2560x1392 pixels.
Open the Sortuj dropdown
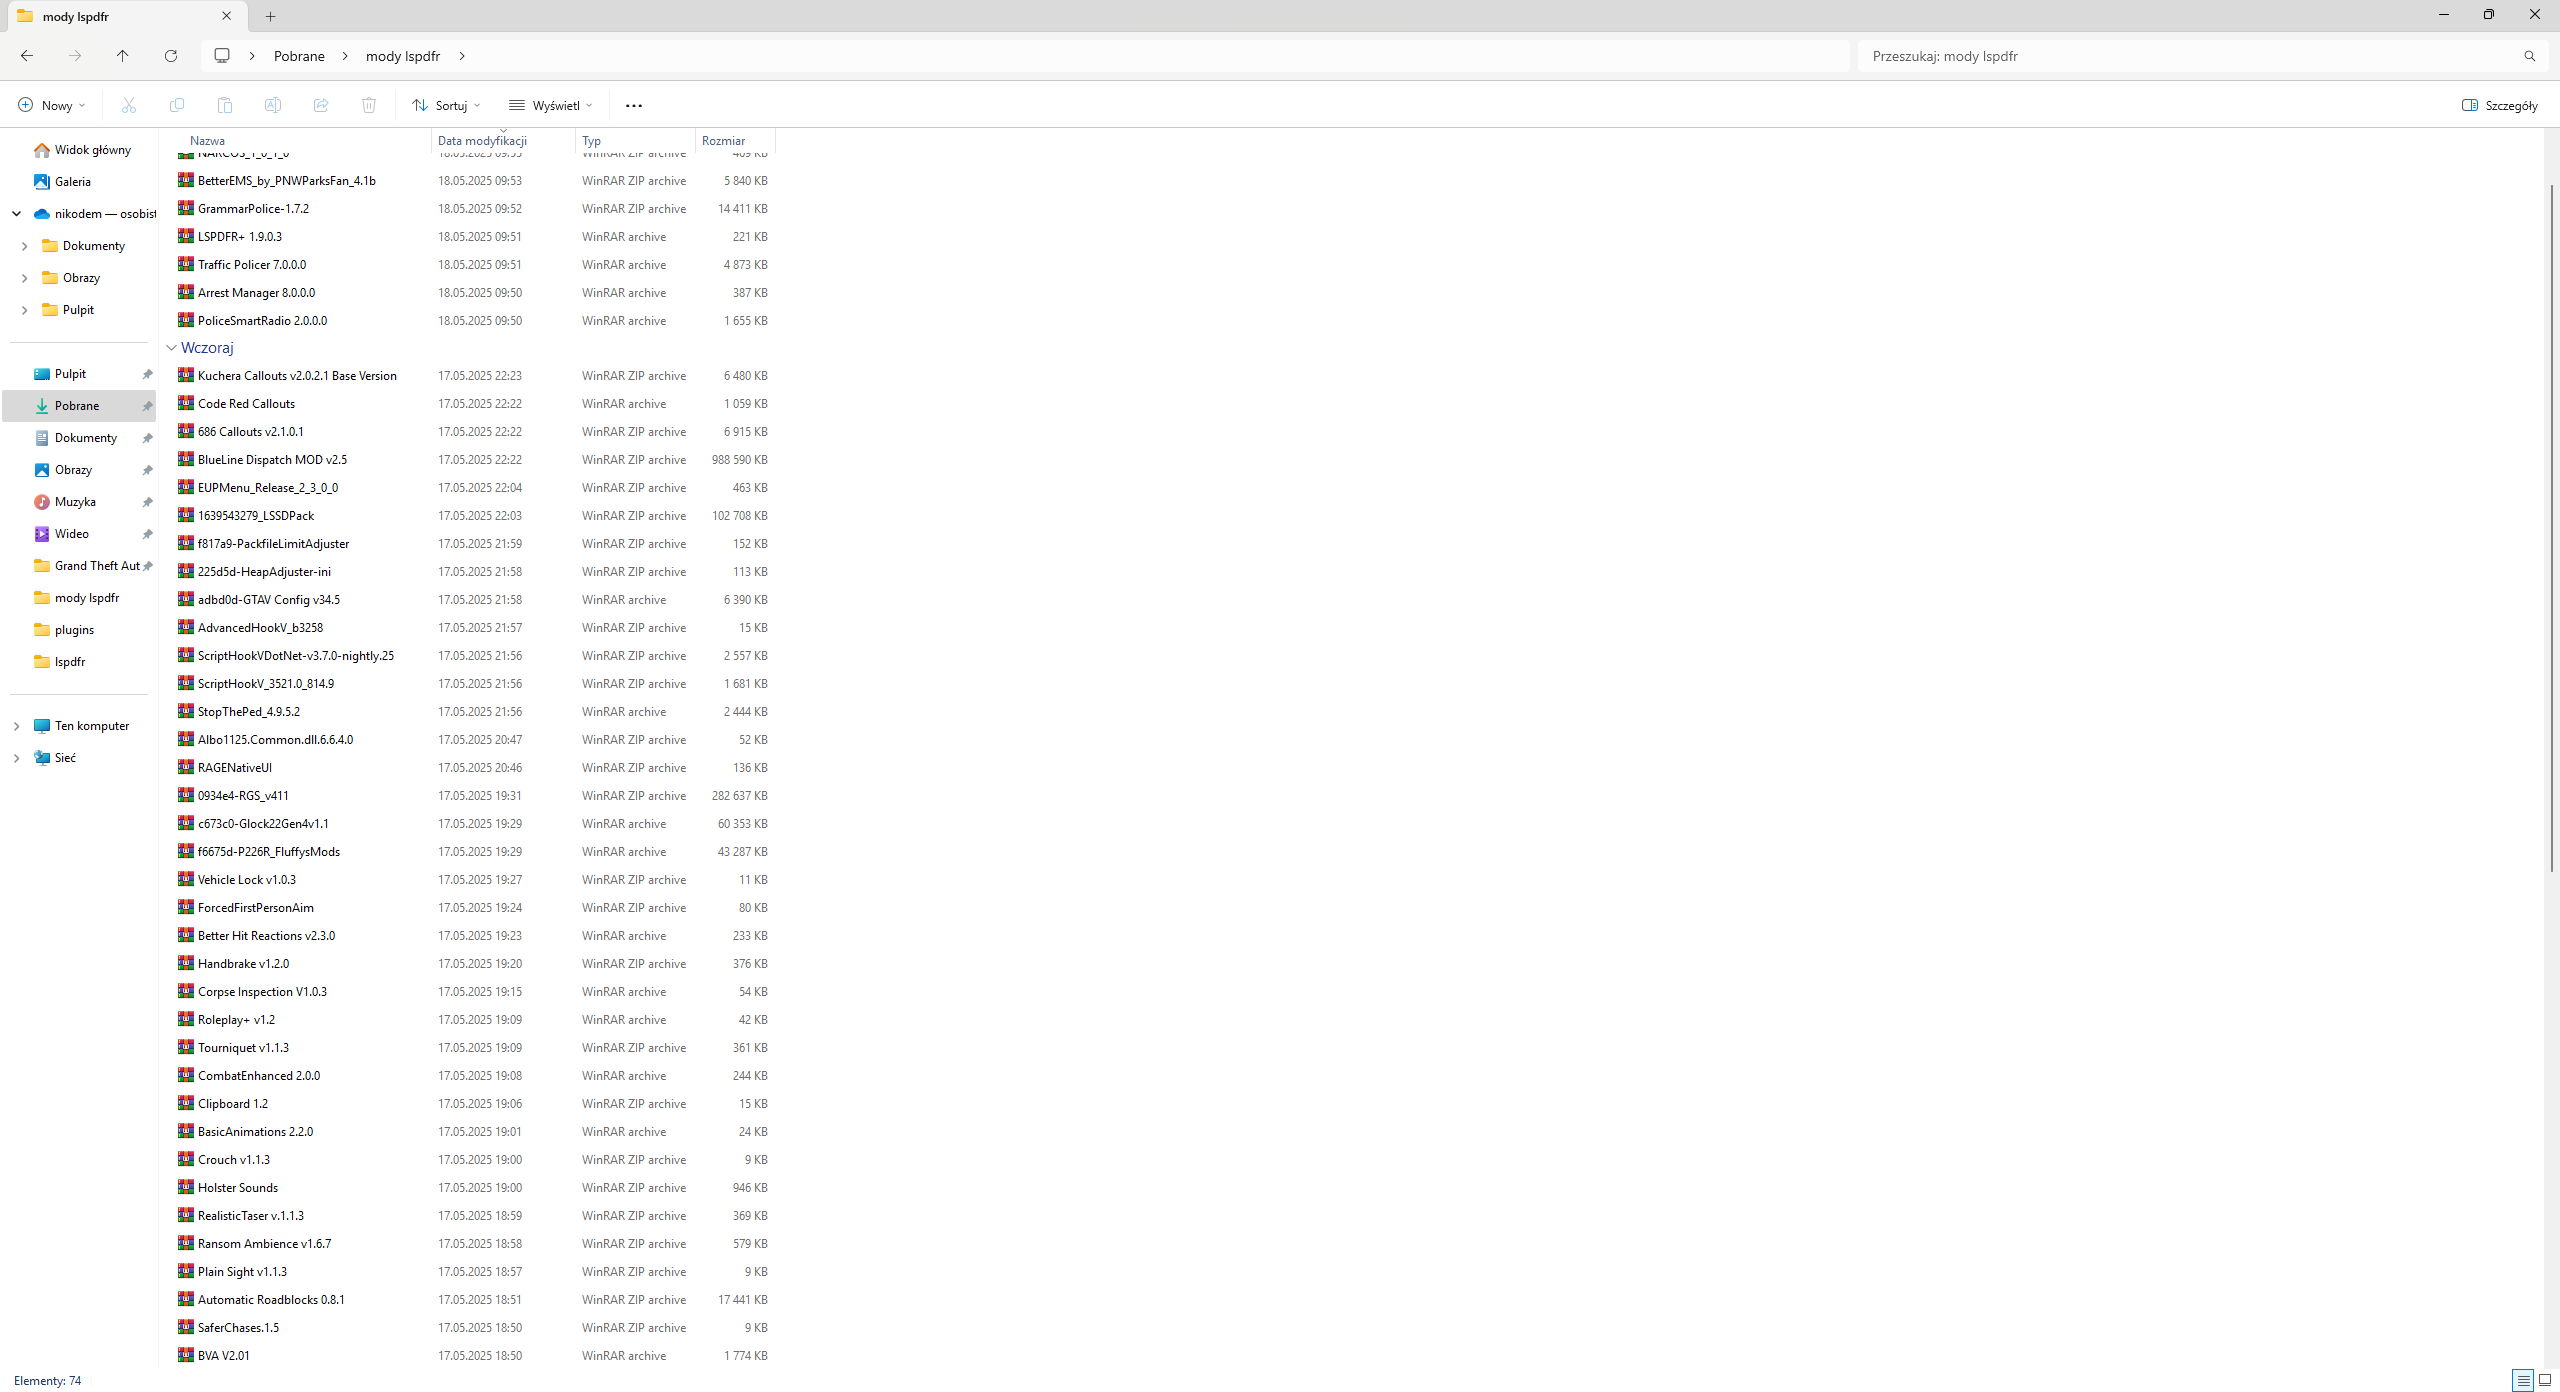coord(446,105)
